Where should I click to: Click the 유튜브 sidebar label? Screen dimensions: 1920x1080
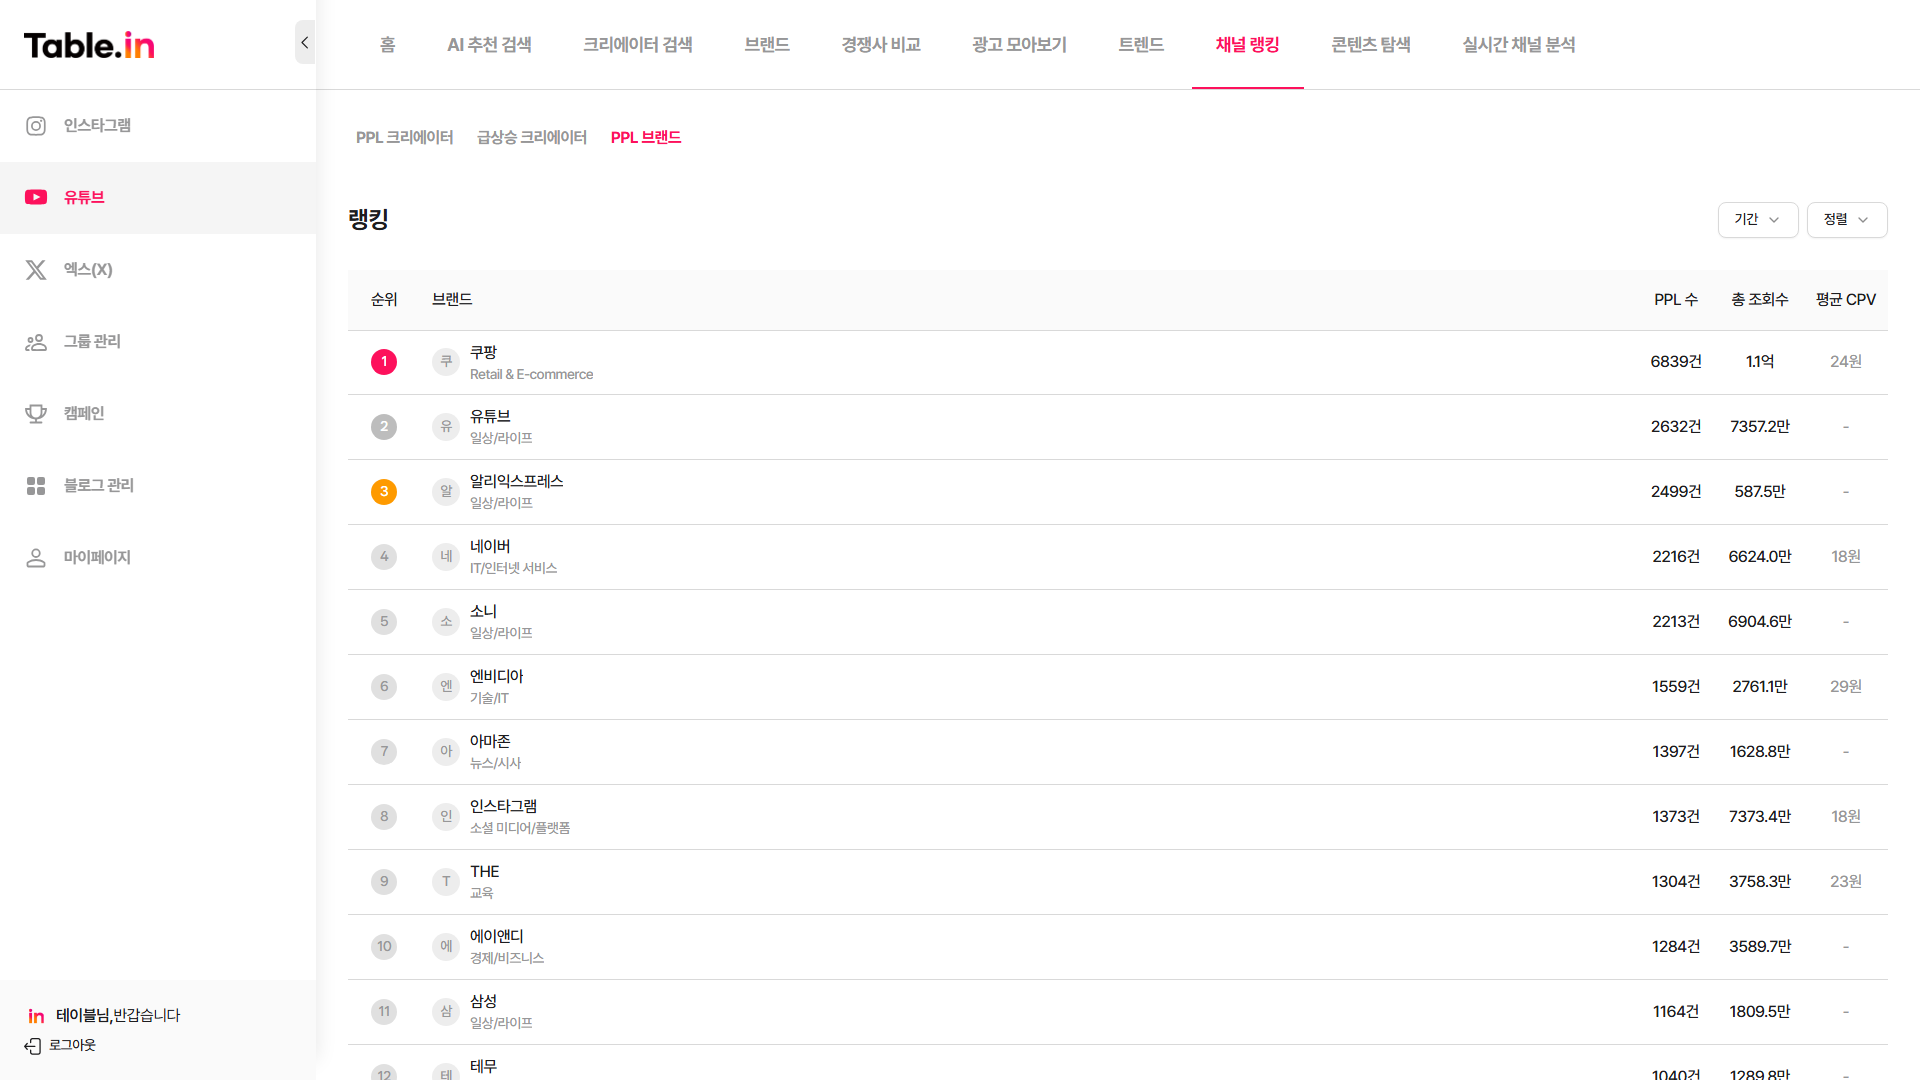coord(84,197)
